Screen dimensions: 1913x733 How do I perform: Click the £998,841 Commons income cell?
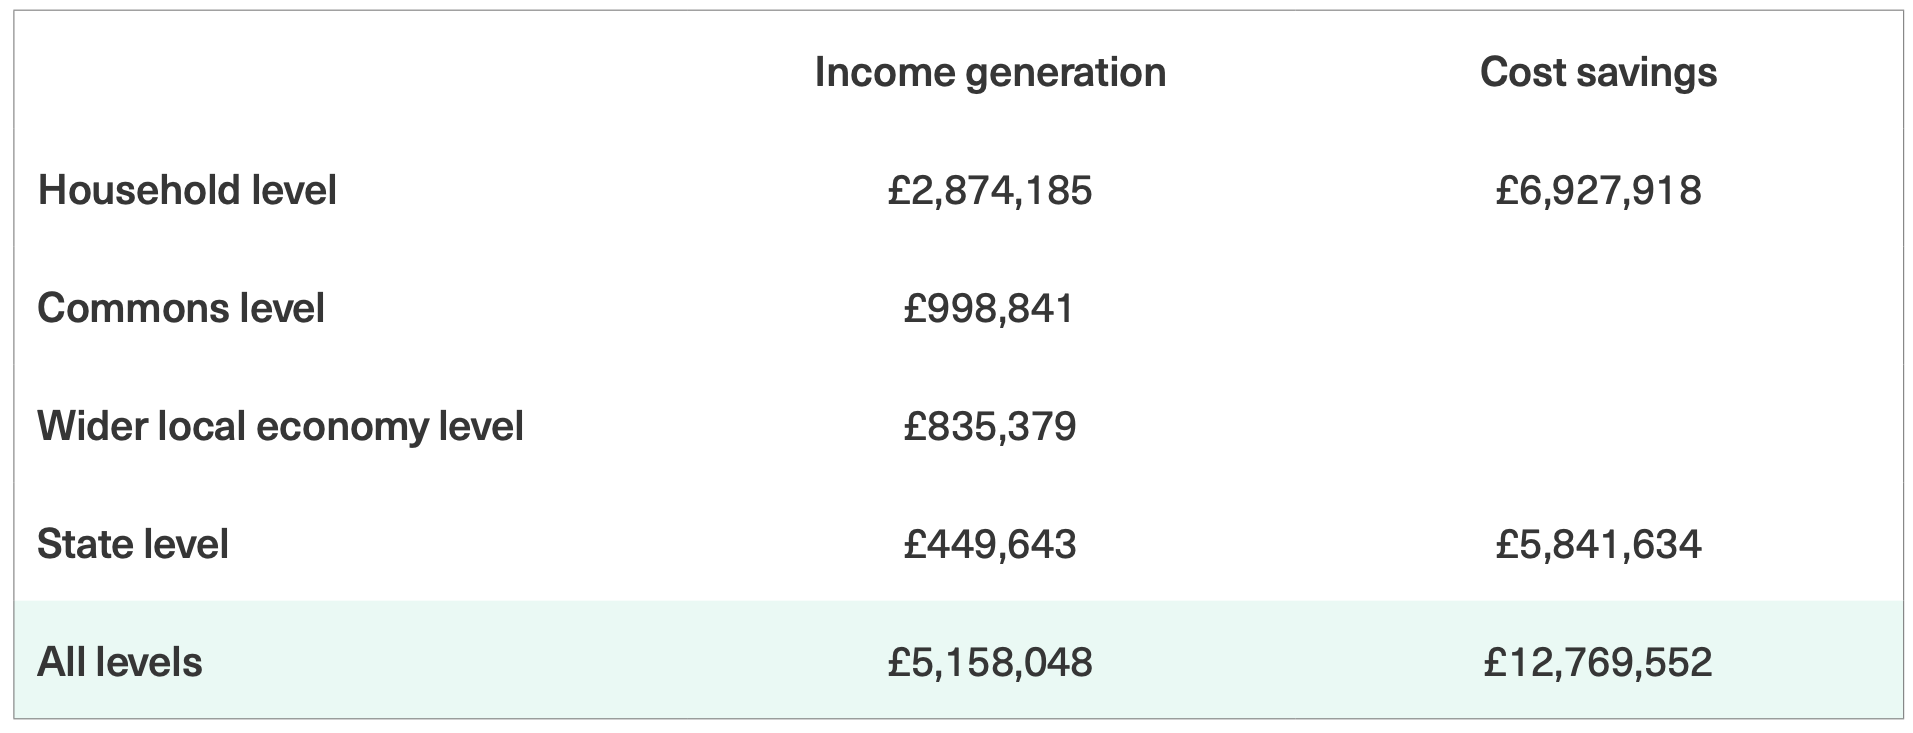pyautogui.click(x=990, y=308)
